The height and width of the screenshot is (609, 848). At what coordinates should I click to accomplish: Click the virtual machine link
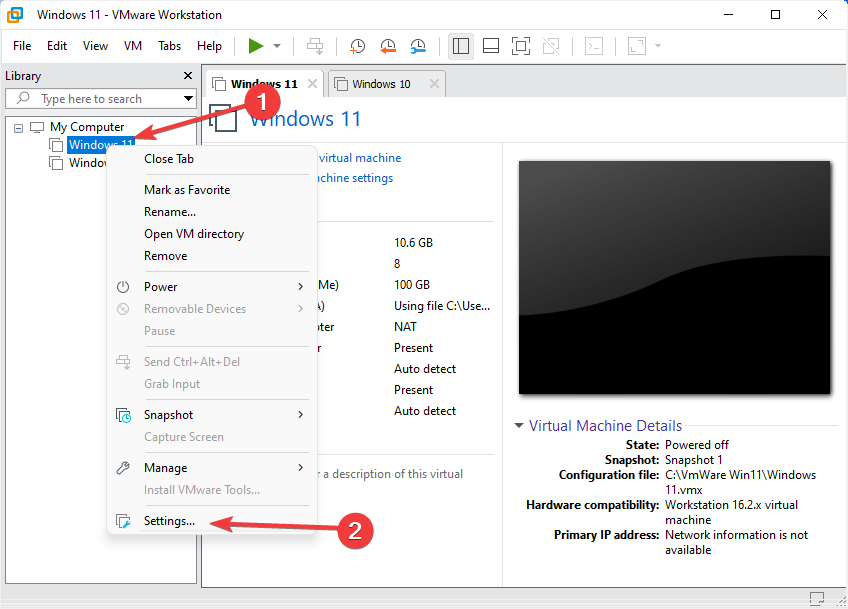pyautogui.click(x=360, y=158)
